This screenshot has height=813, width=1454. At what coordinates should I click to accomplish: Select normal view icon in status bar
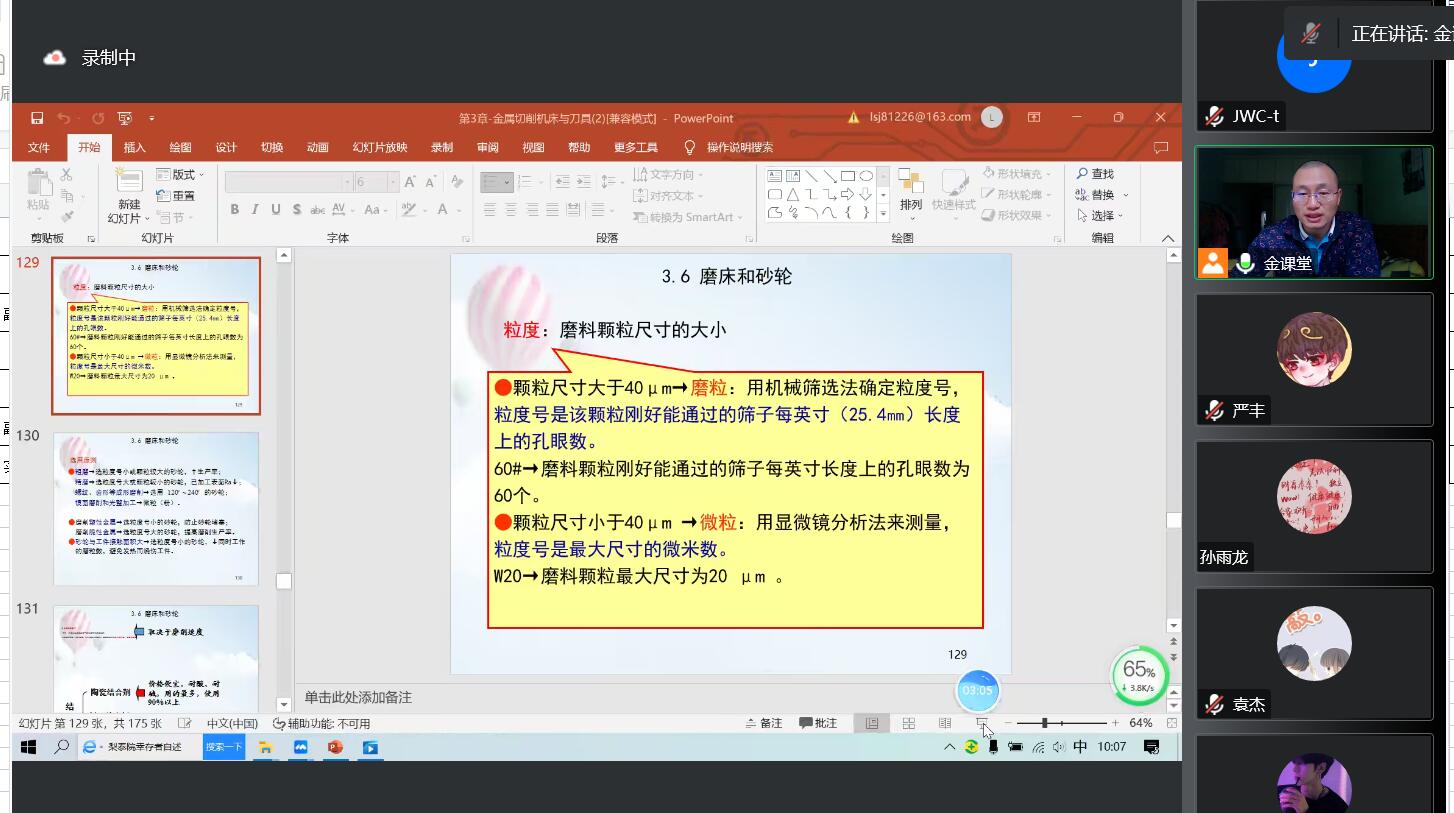point(872,723)
